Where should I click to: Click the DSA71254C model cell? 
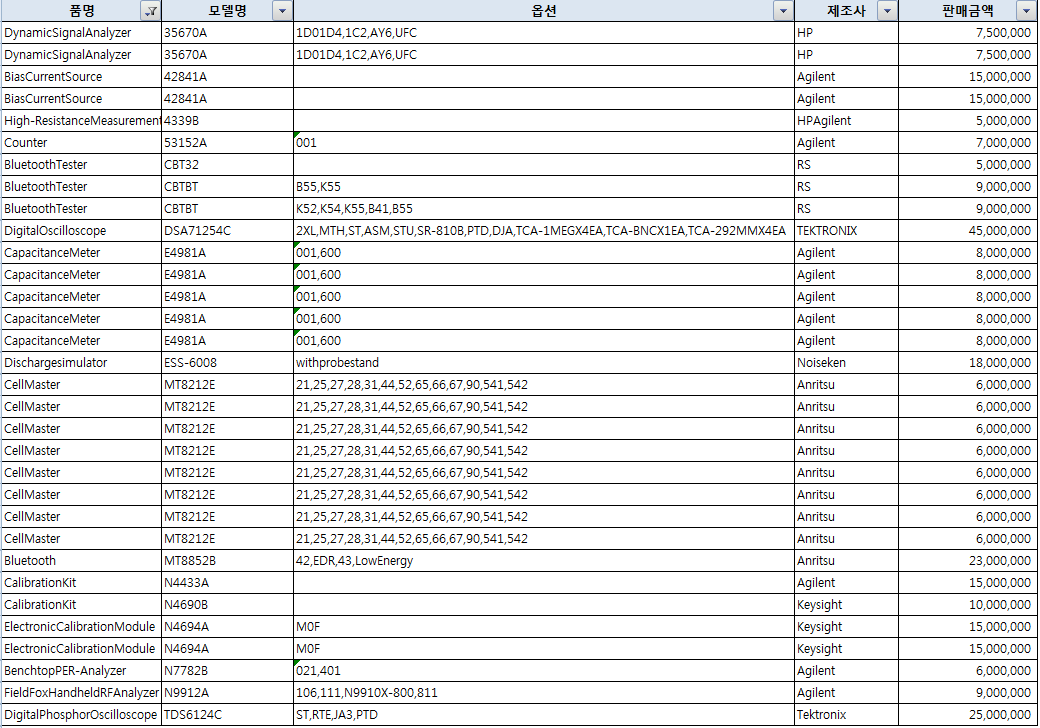tap(226, 231)
